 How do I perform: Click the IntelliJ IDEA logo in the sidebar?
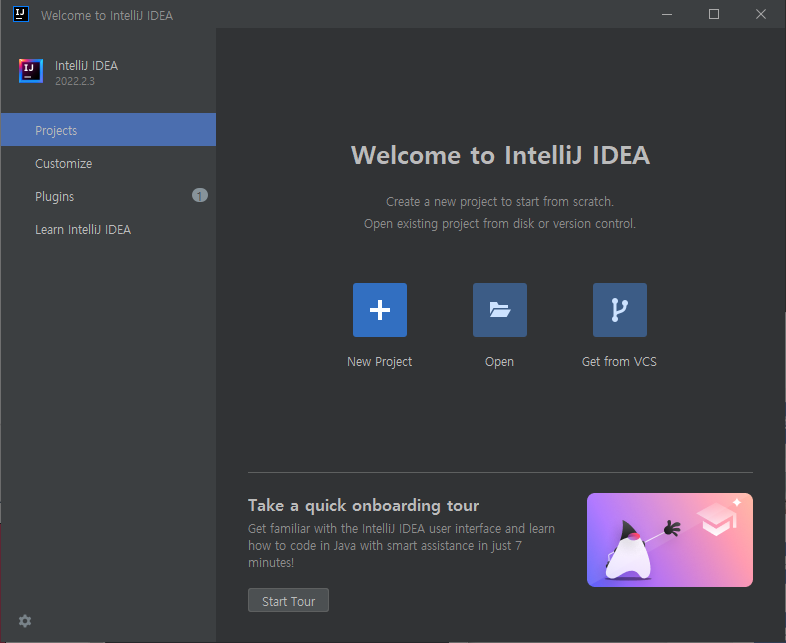point(31,71)
